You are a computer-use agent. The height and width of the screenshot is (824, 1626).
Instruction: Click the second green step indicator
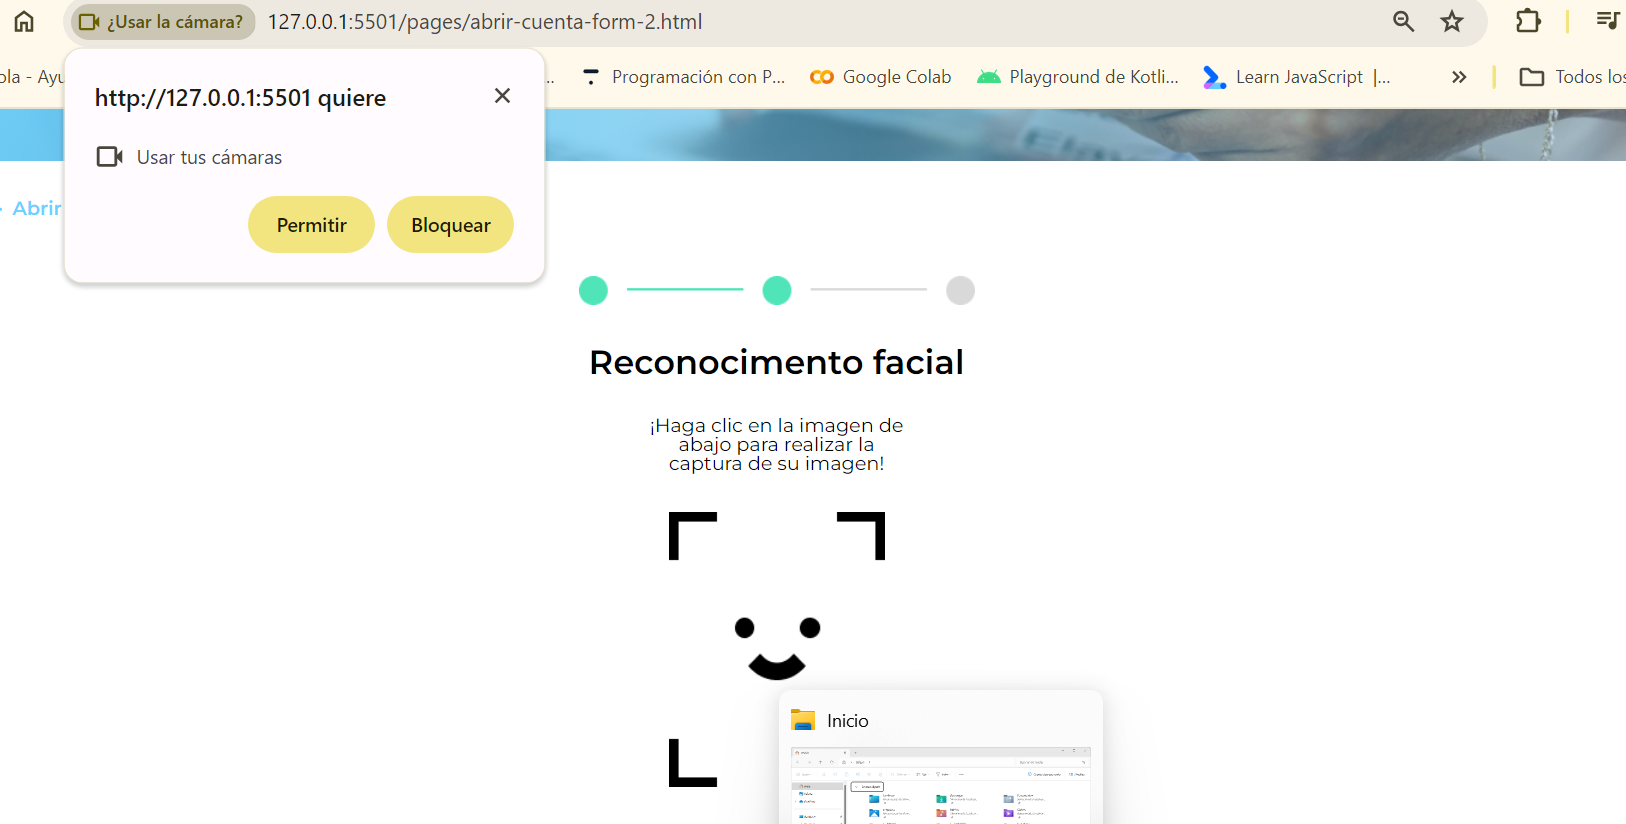777,290
